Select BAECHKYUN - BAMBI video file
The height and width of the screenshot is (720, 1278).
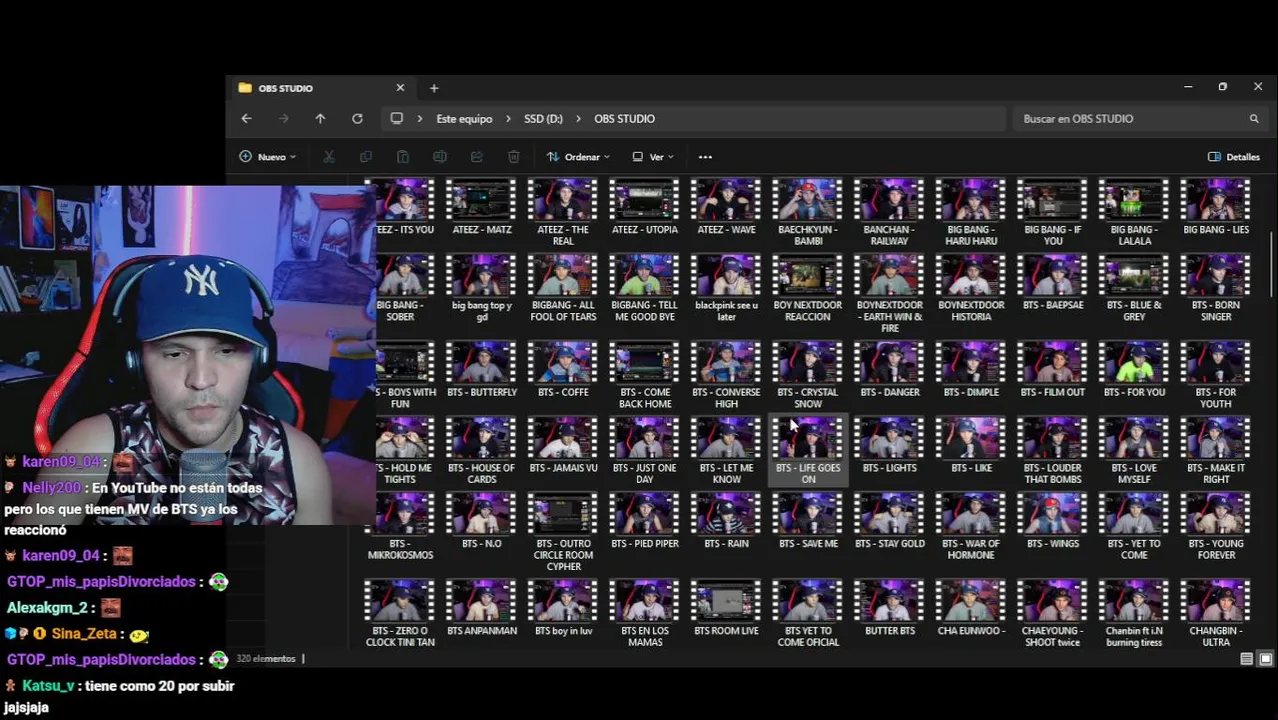pos(808,213)
